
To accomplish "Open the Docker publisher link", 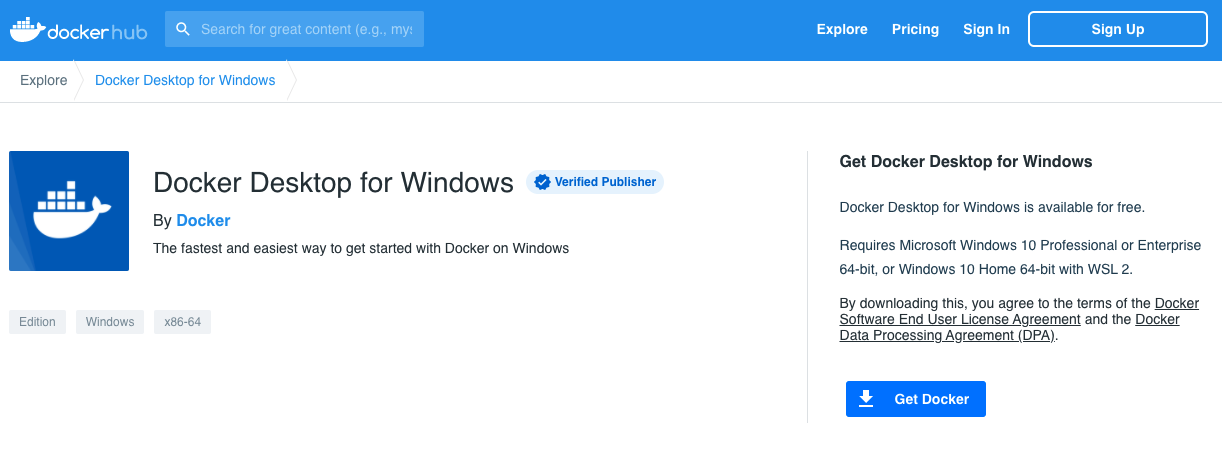I will [x=203, y=220].
